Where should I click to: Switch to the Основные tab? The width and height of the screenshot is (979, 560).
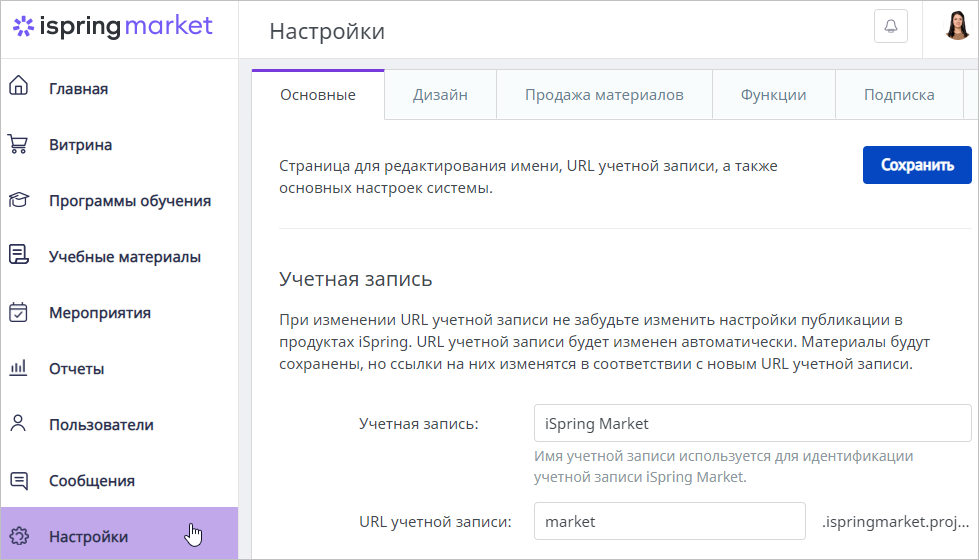click(318, 94)
